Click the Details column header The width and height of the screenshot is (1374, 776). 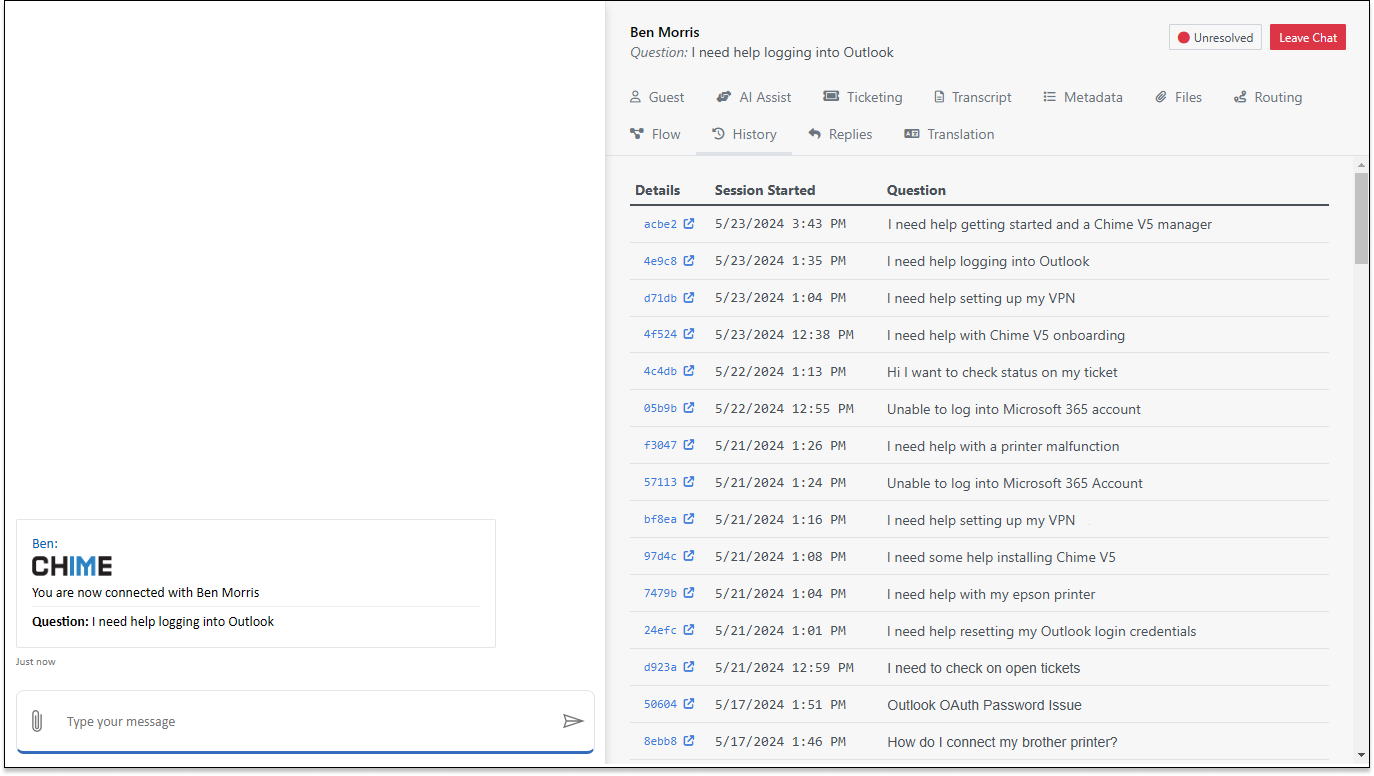pos(657,190)
